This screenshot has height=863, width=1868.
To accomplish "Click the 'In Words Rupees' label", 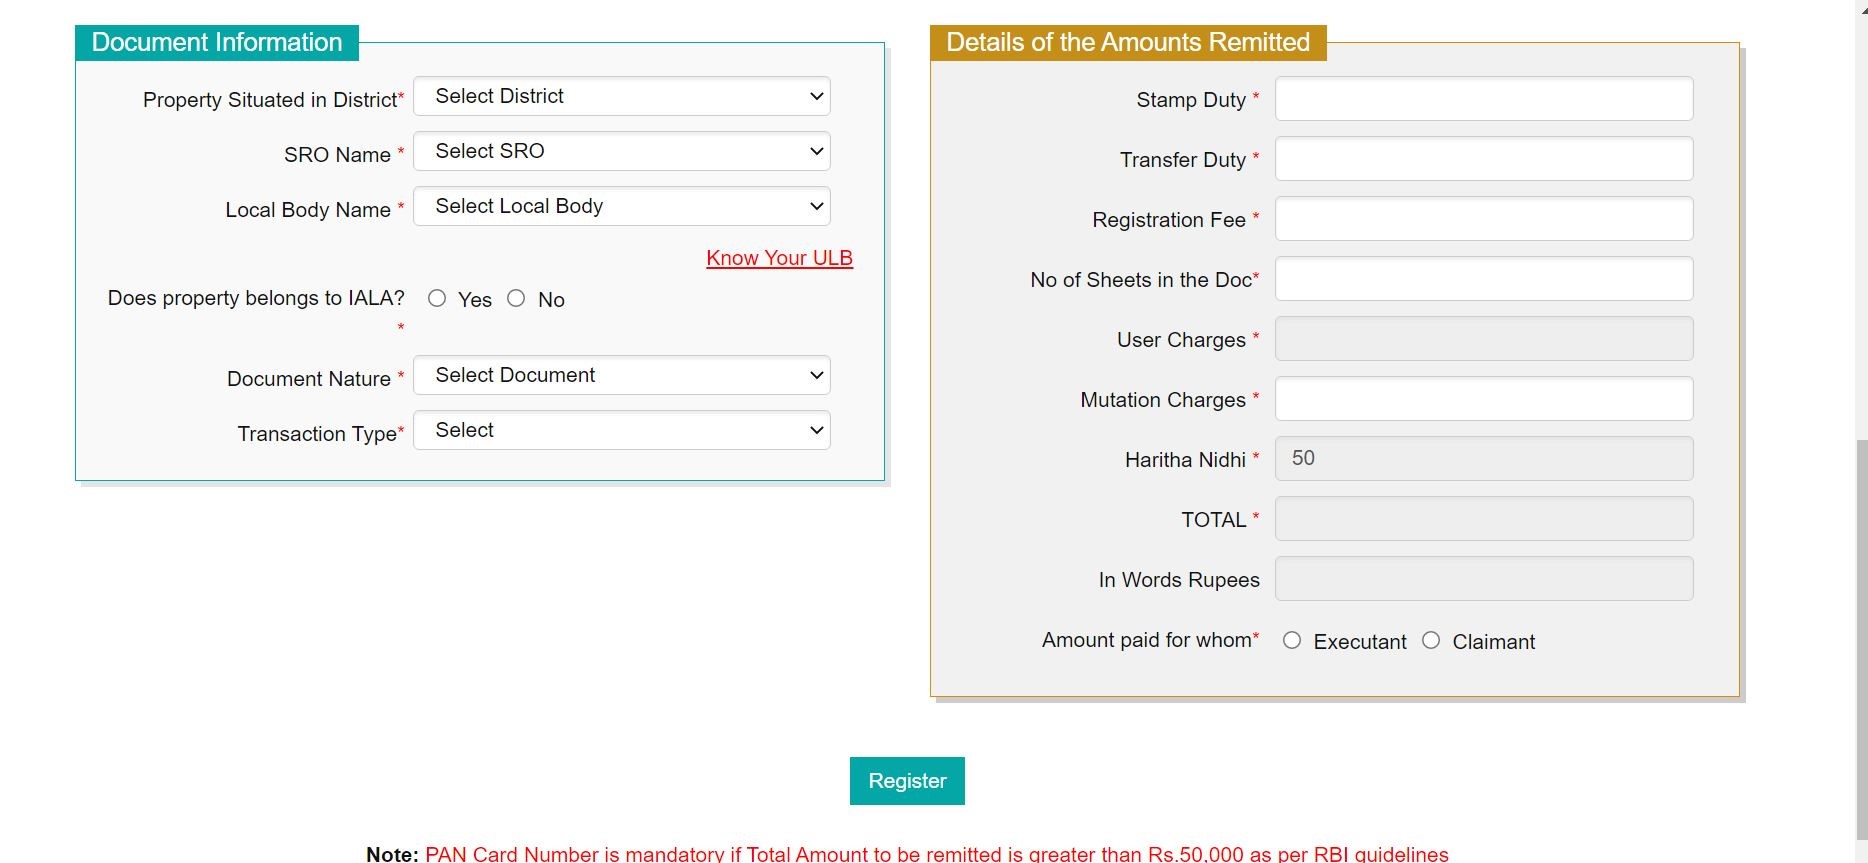I will 1179,580.
